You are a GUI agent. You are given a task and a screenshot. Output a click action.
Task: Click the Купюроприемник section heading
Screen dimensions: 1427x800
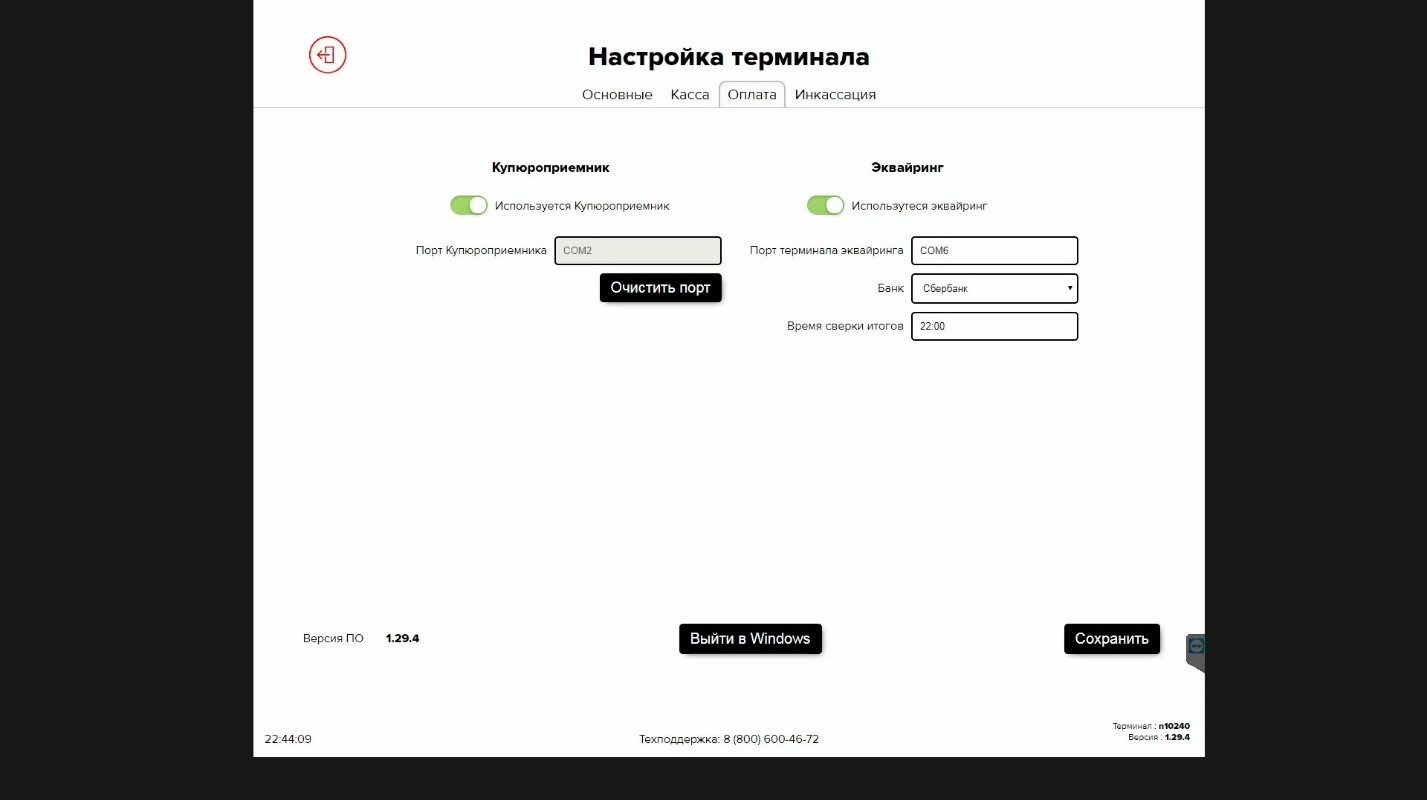click(x=550, y=168)
